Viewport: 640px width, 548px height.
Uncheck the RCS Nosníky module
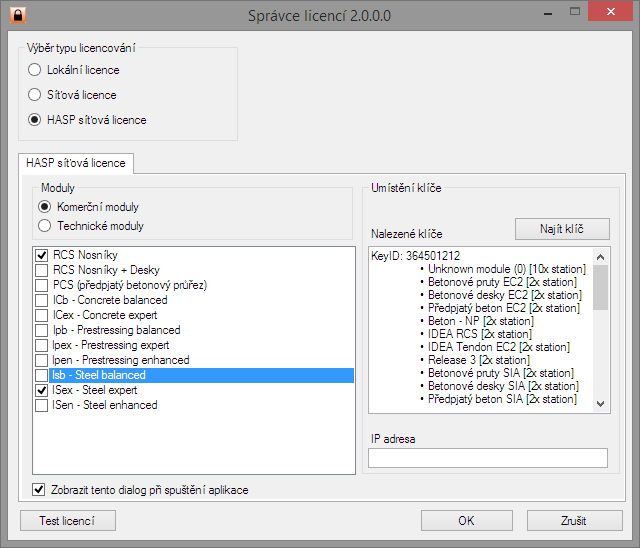point(41,255)
